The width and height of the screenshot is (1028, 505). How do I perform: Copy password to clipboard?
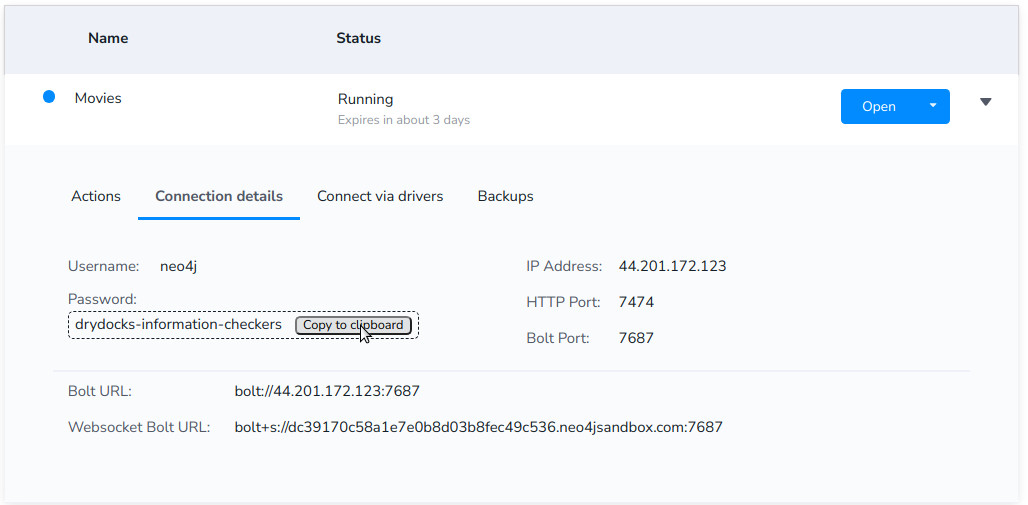click(353, 325)
